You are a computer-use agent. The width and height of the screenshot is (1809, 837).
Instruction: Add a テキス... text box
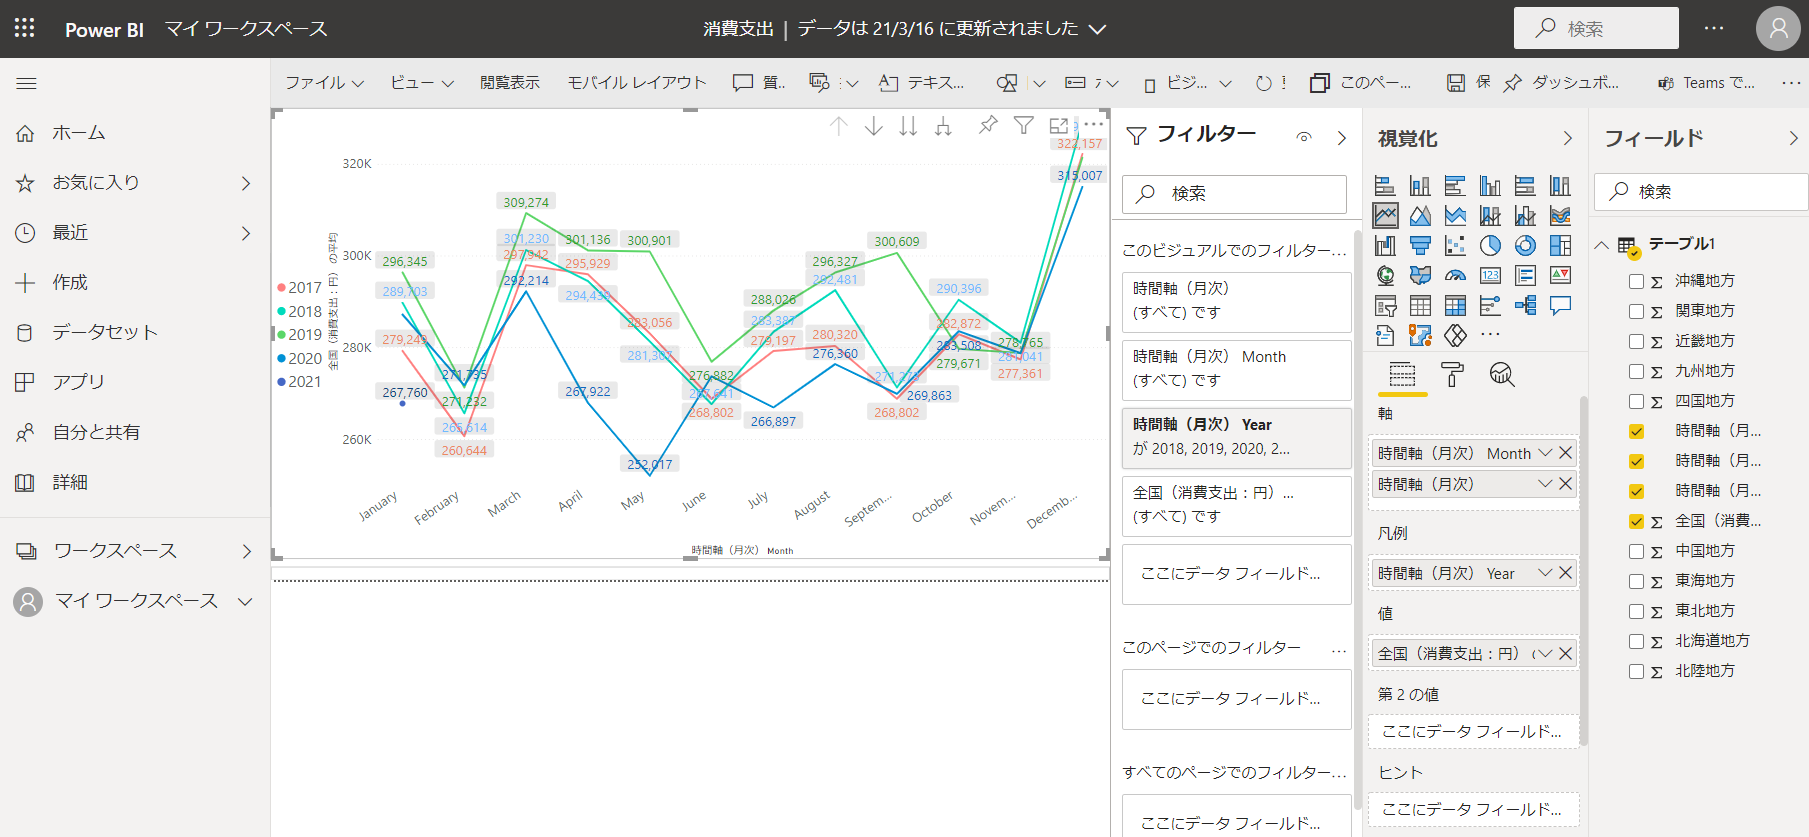(x=921, y=83)
